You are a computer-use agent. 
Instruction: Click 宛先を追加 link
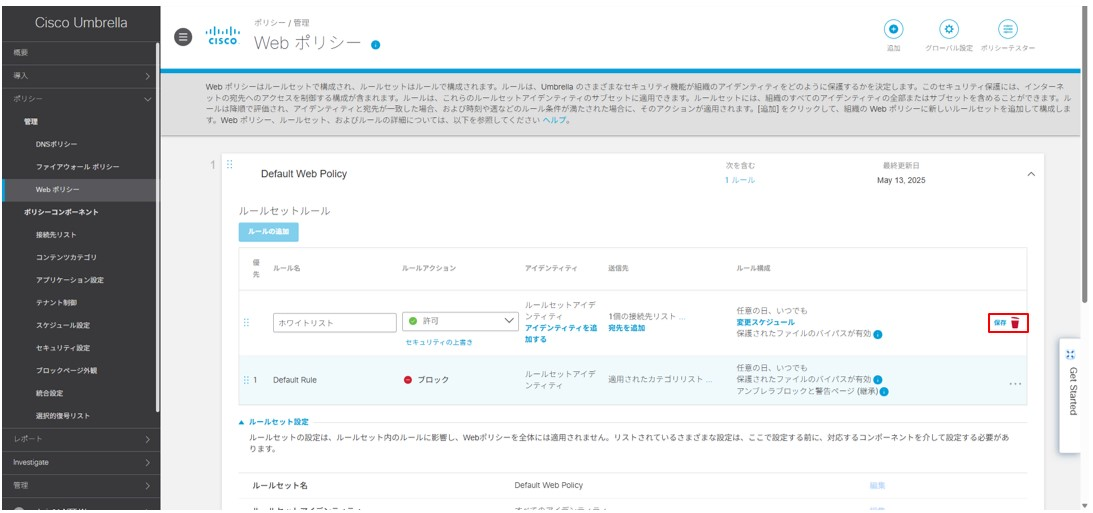tap(626, 328)
